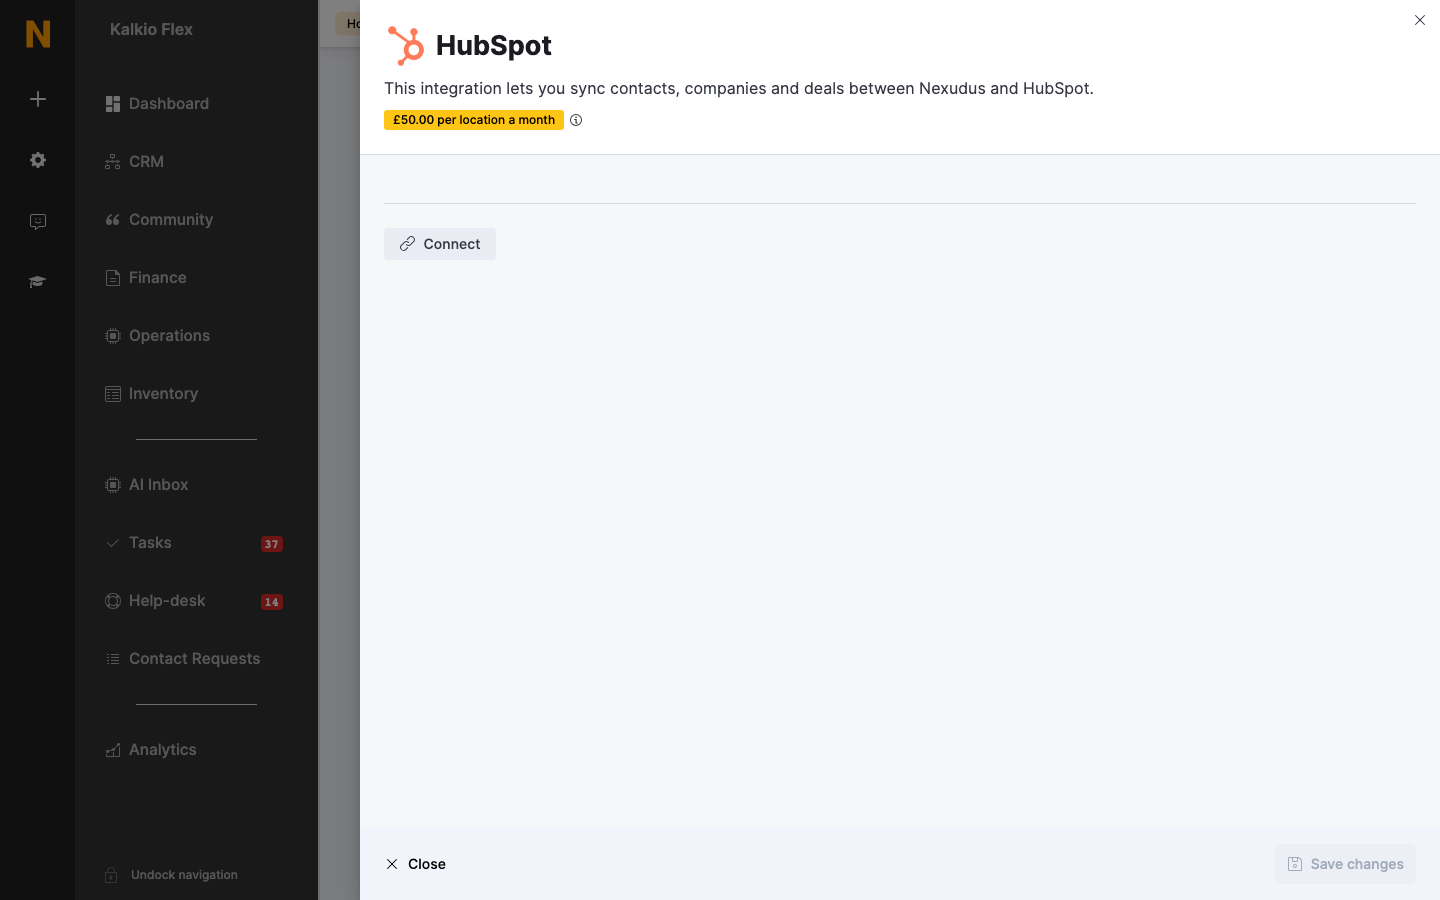
Task: Open the Inventory menu item
Action: pyautogui.click(x=152, y=394)
